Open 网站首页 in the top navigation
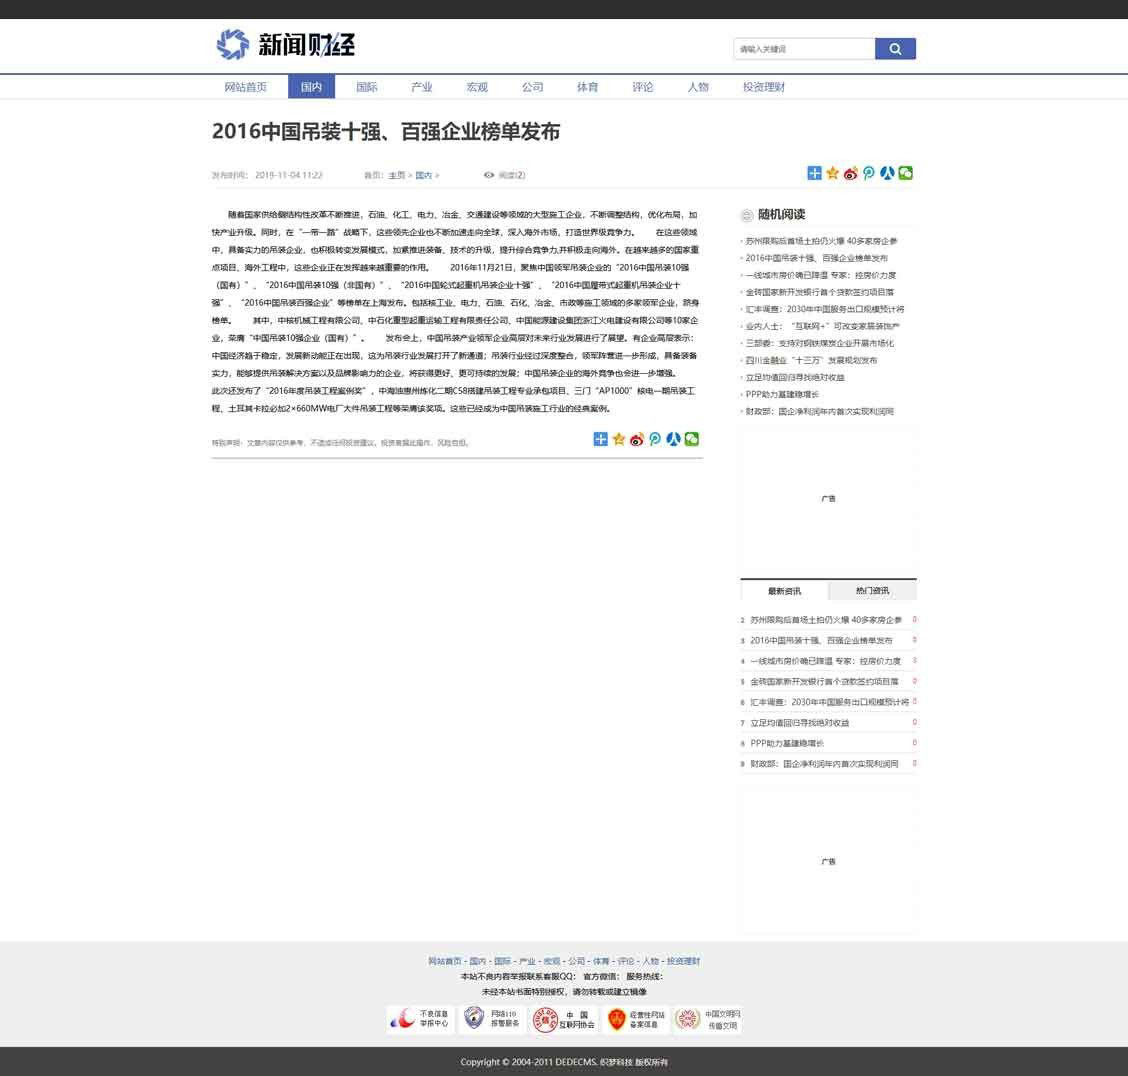Screen dimensions: 1128x1076 (246, 87)
